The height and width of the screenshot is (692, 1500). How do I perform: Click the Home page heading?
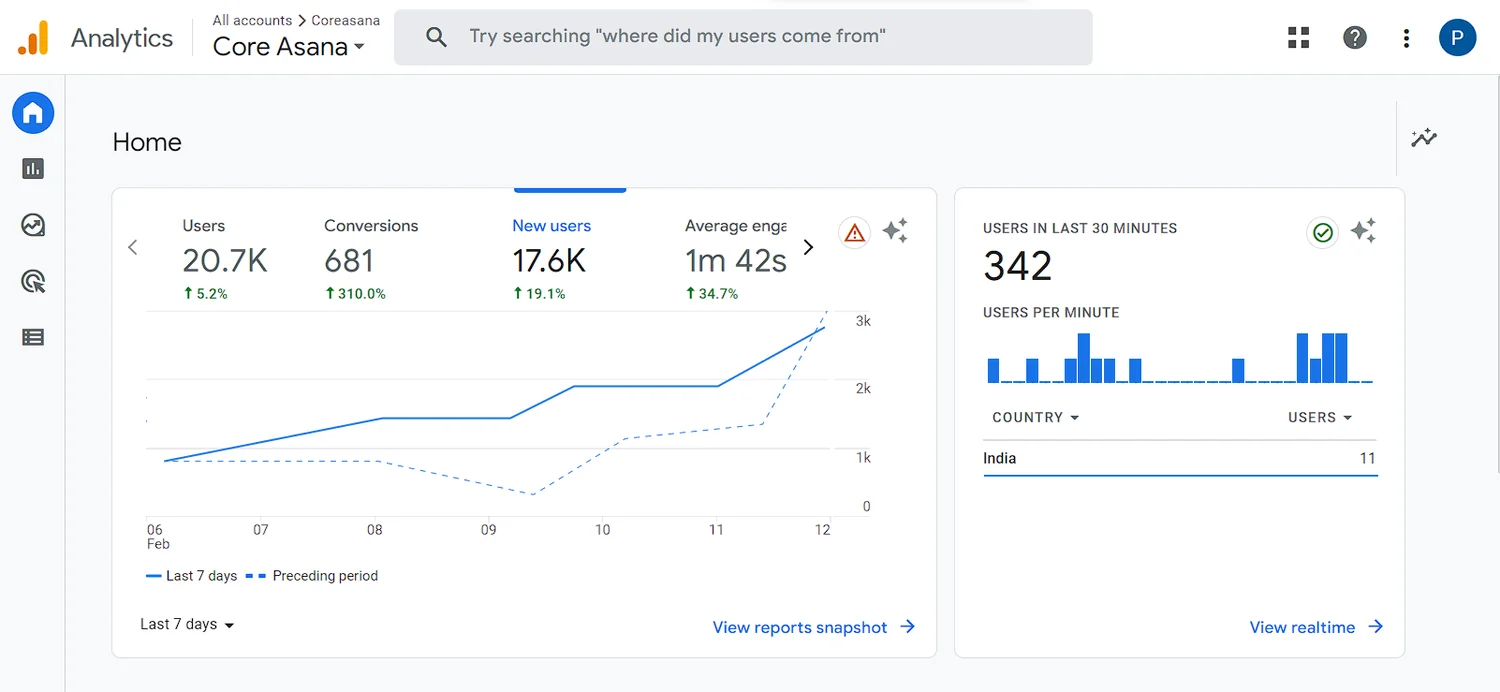(x=147, y=142)
